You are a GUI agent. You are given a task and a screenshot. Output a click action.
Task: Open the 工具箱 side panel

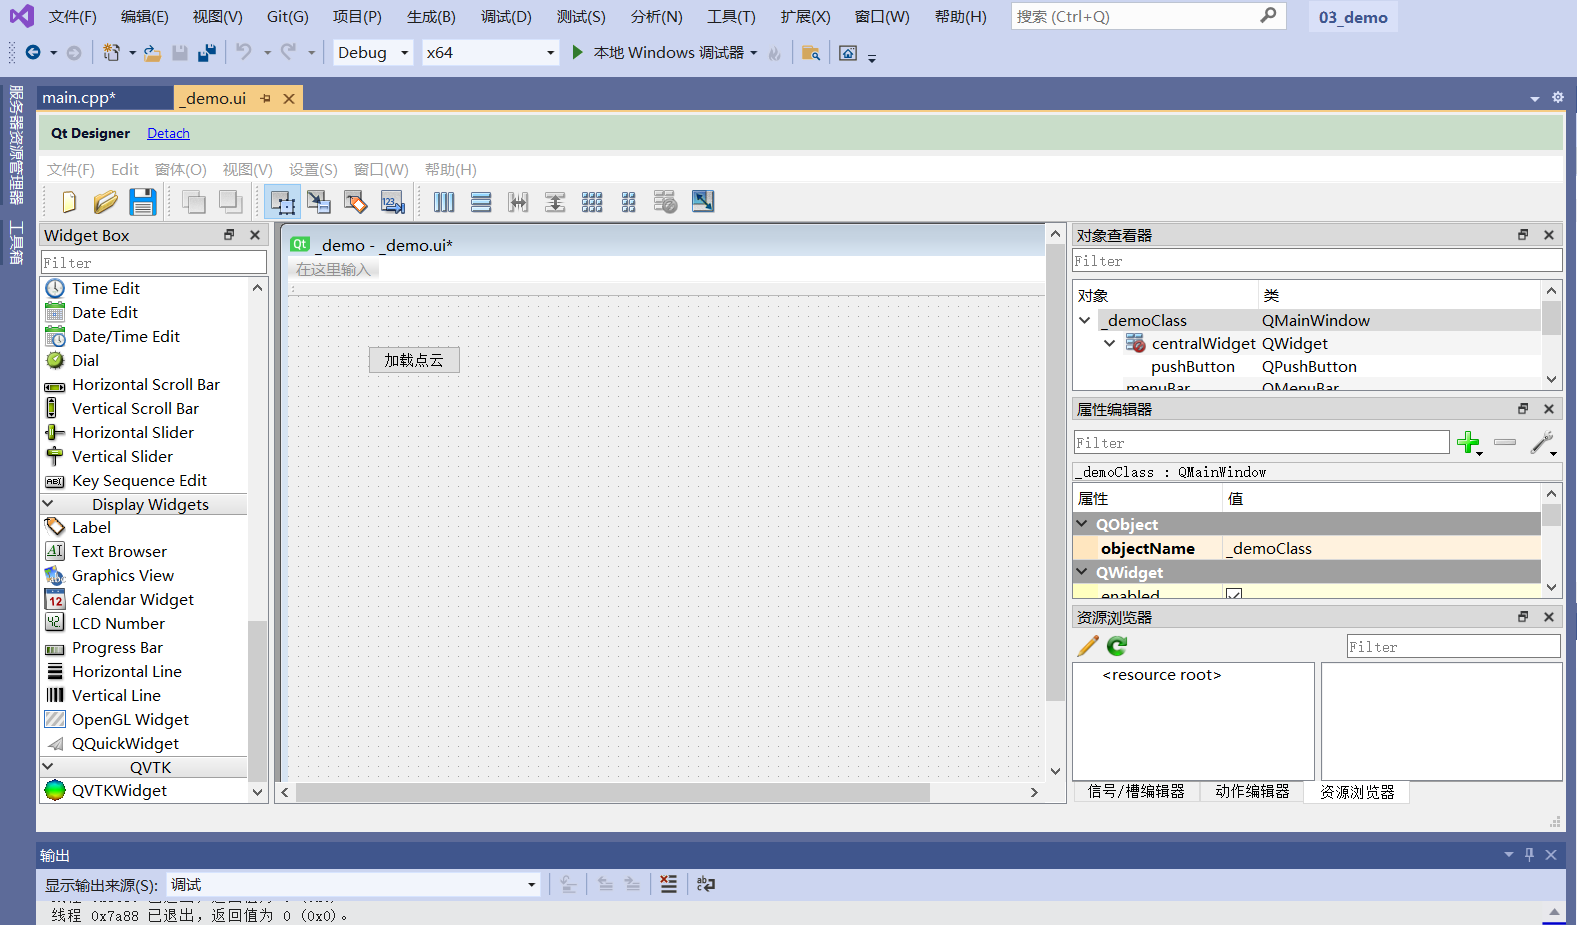(x=16, y=242)
